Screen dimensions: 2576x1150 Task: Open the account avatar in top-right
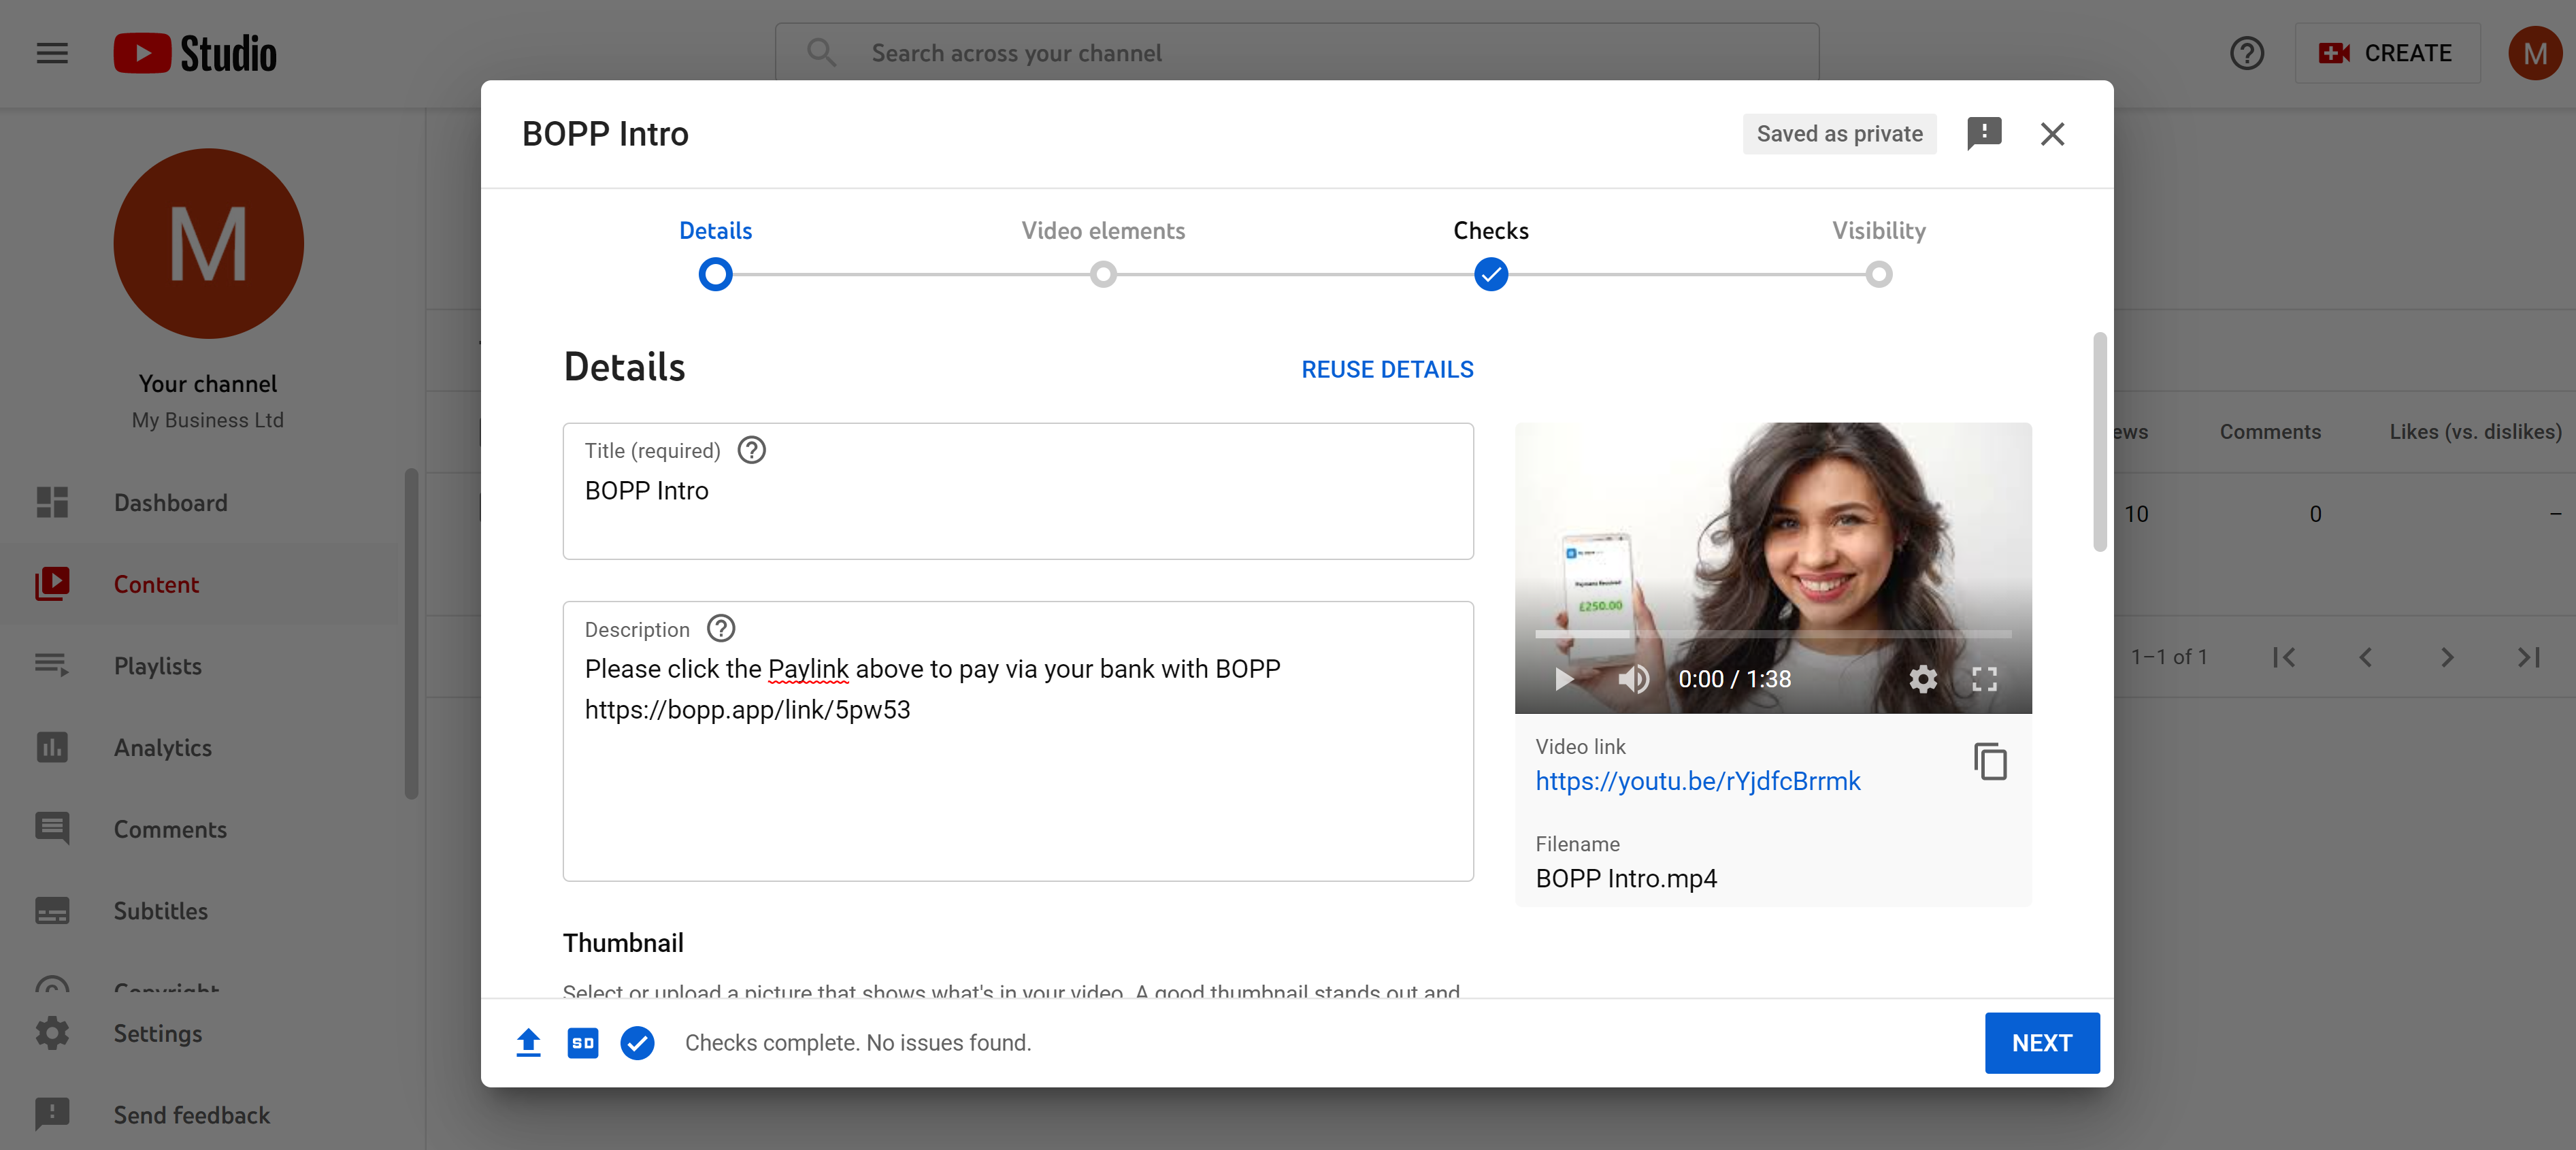point(2534,53)
